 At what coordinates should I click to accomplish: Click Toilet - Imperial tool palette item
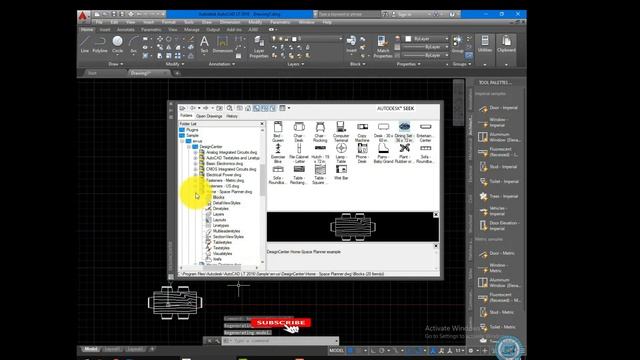click(499, 182)
